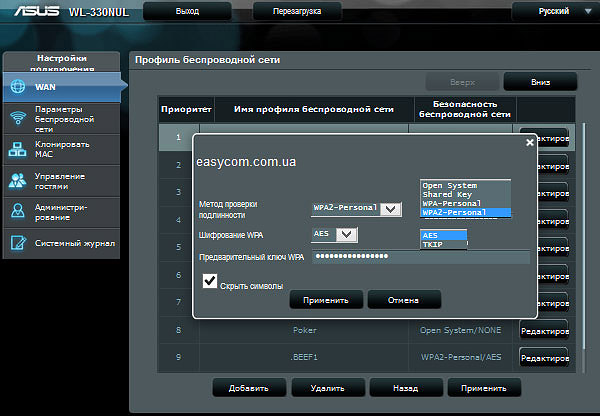Click the Назад button

(x=406, y=388)
